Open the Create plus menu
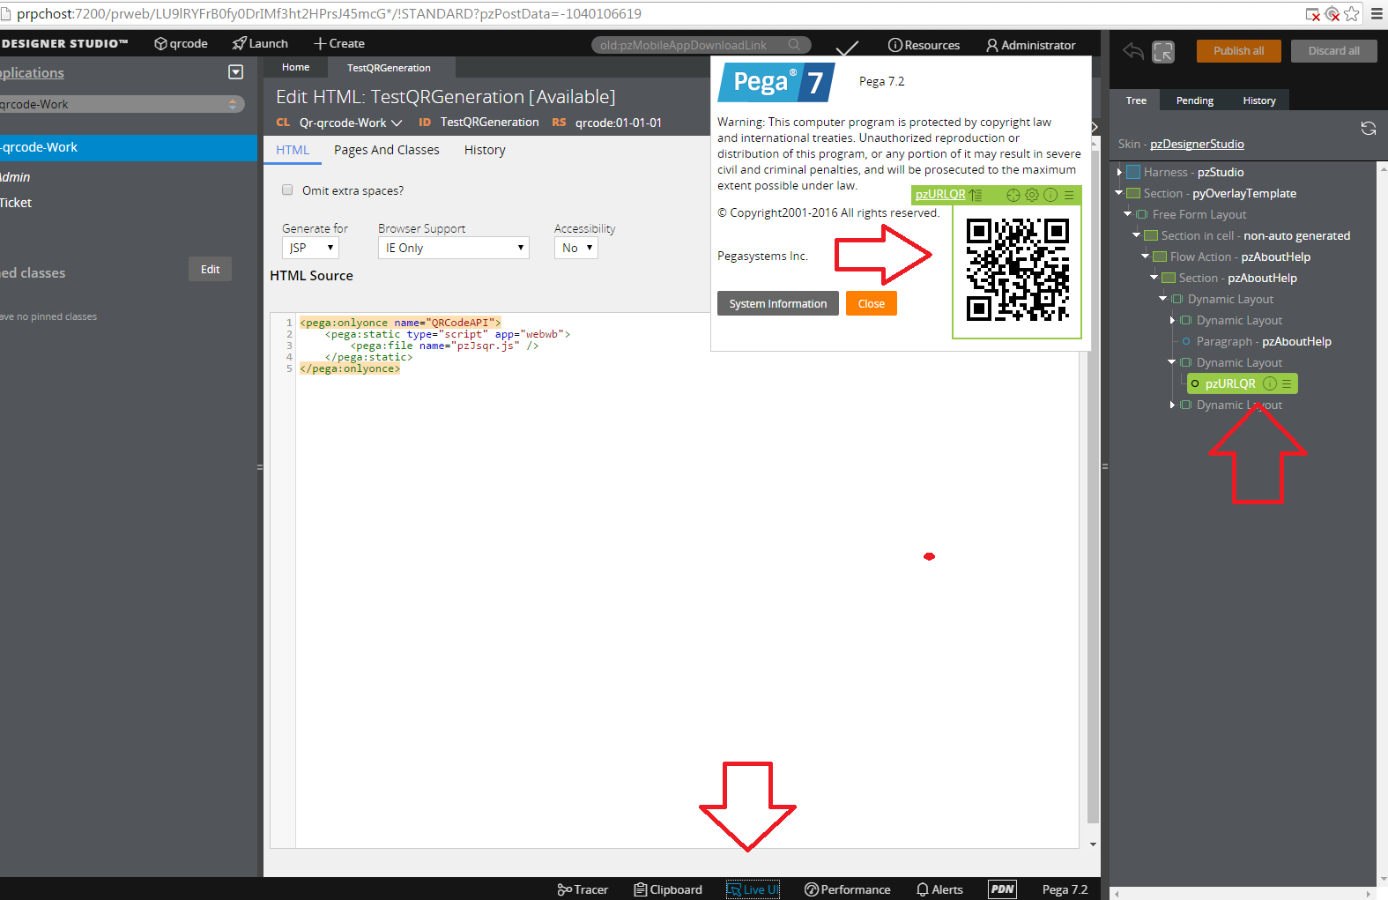Viewport: 1388px width, 900px height. point(339,44)
